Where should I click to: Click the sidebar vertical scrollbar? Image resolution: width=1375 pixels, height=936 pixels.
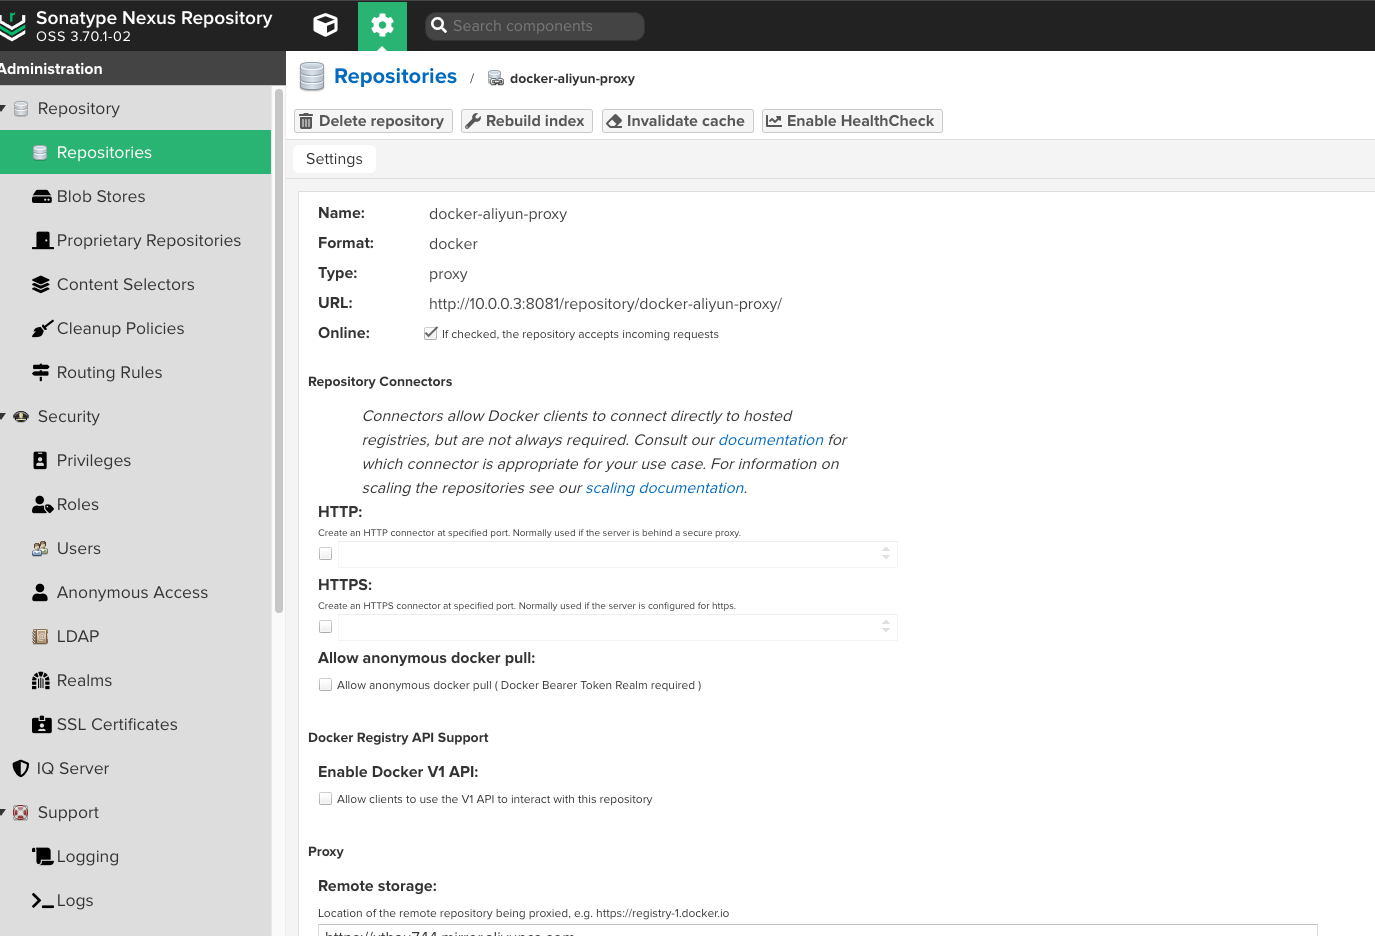tap(278, 350)
